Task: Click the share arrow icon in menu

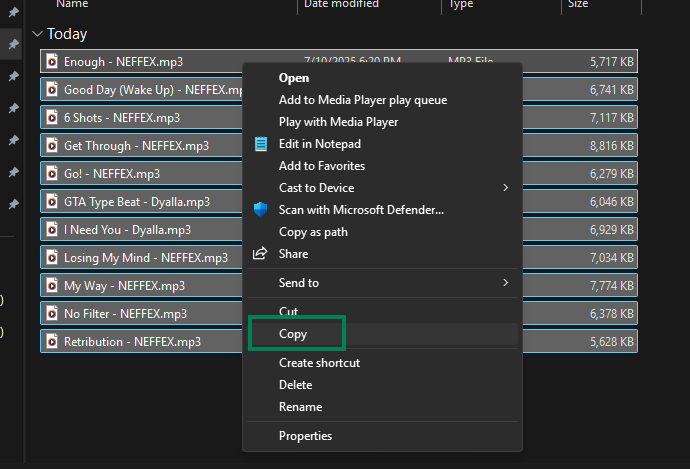Action: (x=260, y=253)
